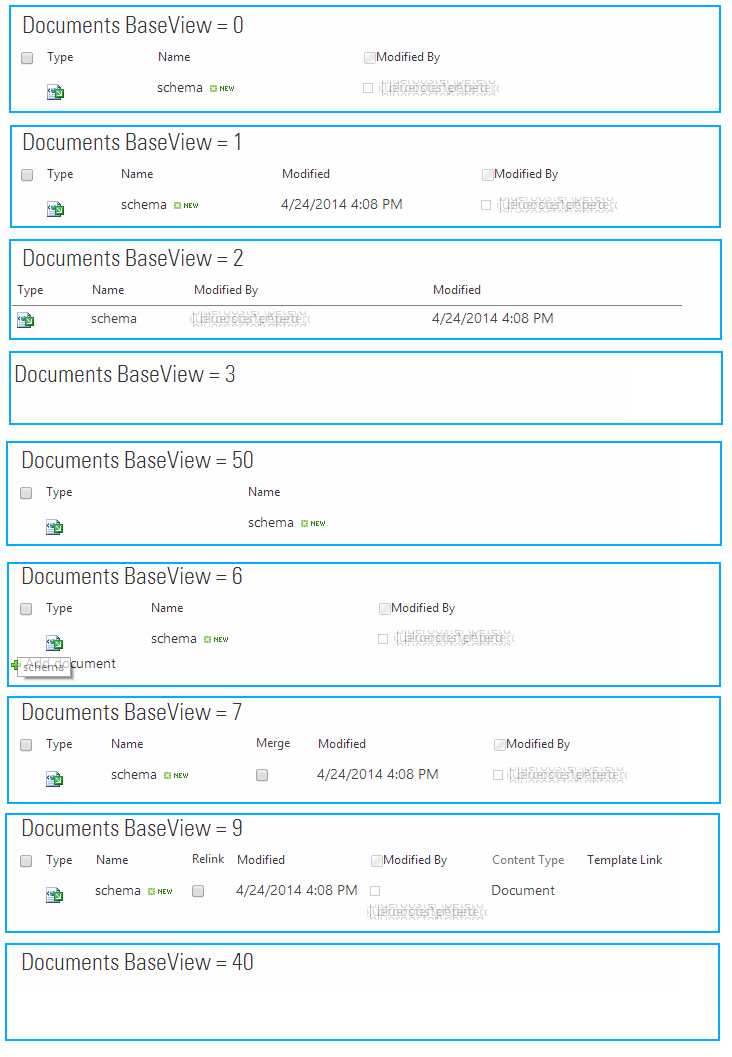The image size is (732, 1057).
Task: Open schema document in BaseView = 50
Action: [271, 522]
